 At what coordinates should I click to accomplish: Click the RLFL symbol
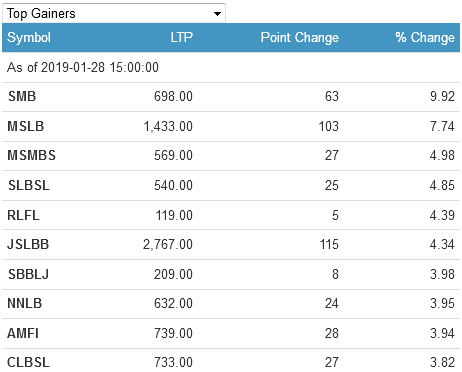coord(23,215)
